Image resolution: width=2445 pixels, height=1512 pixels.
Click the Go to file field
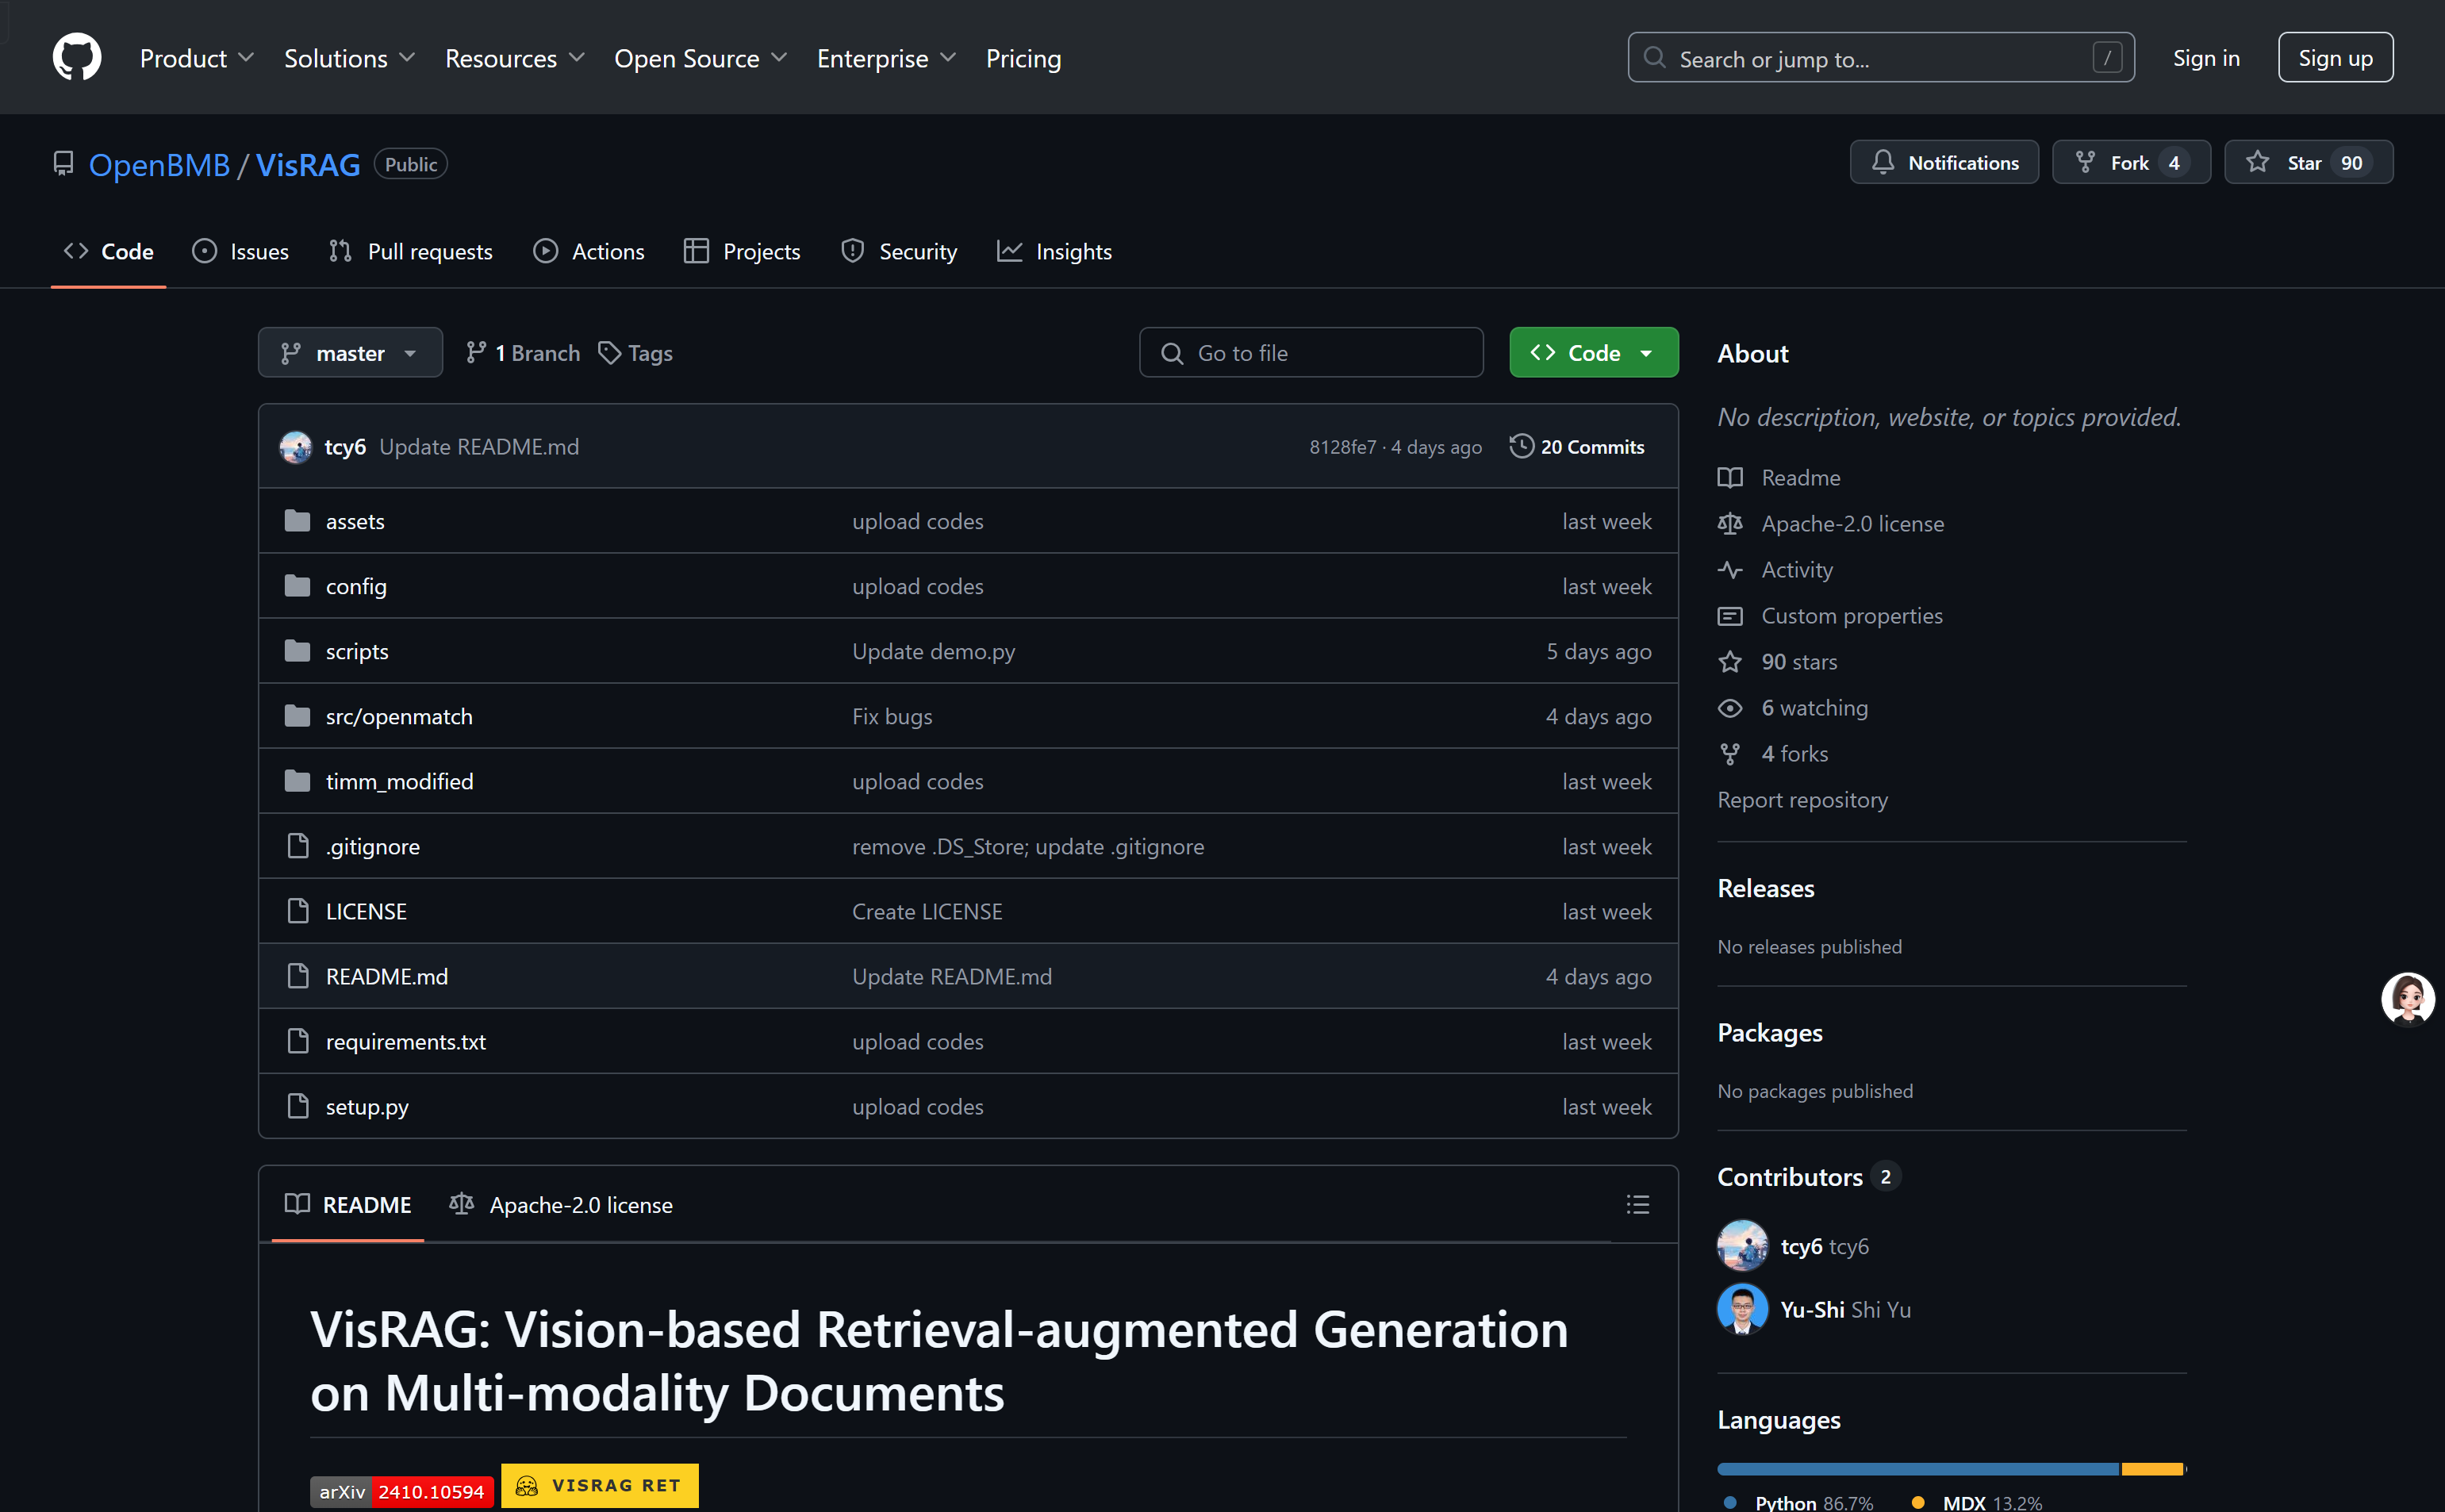click(x=1311, y=353)
